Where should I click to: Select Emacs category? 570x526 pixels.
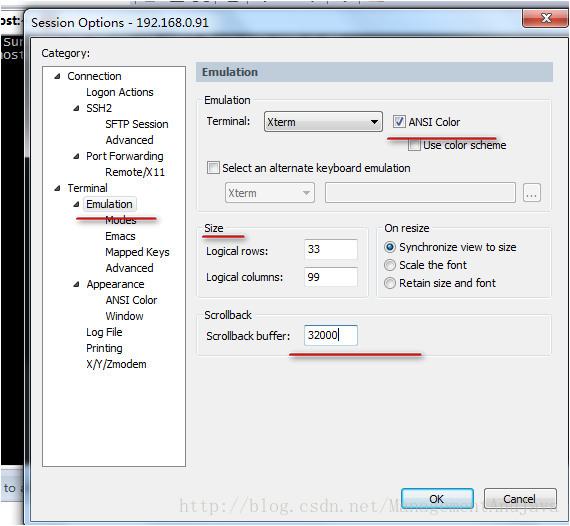click(120, 236)
